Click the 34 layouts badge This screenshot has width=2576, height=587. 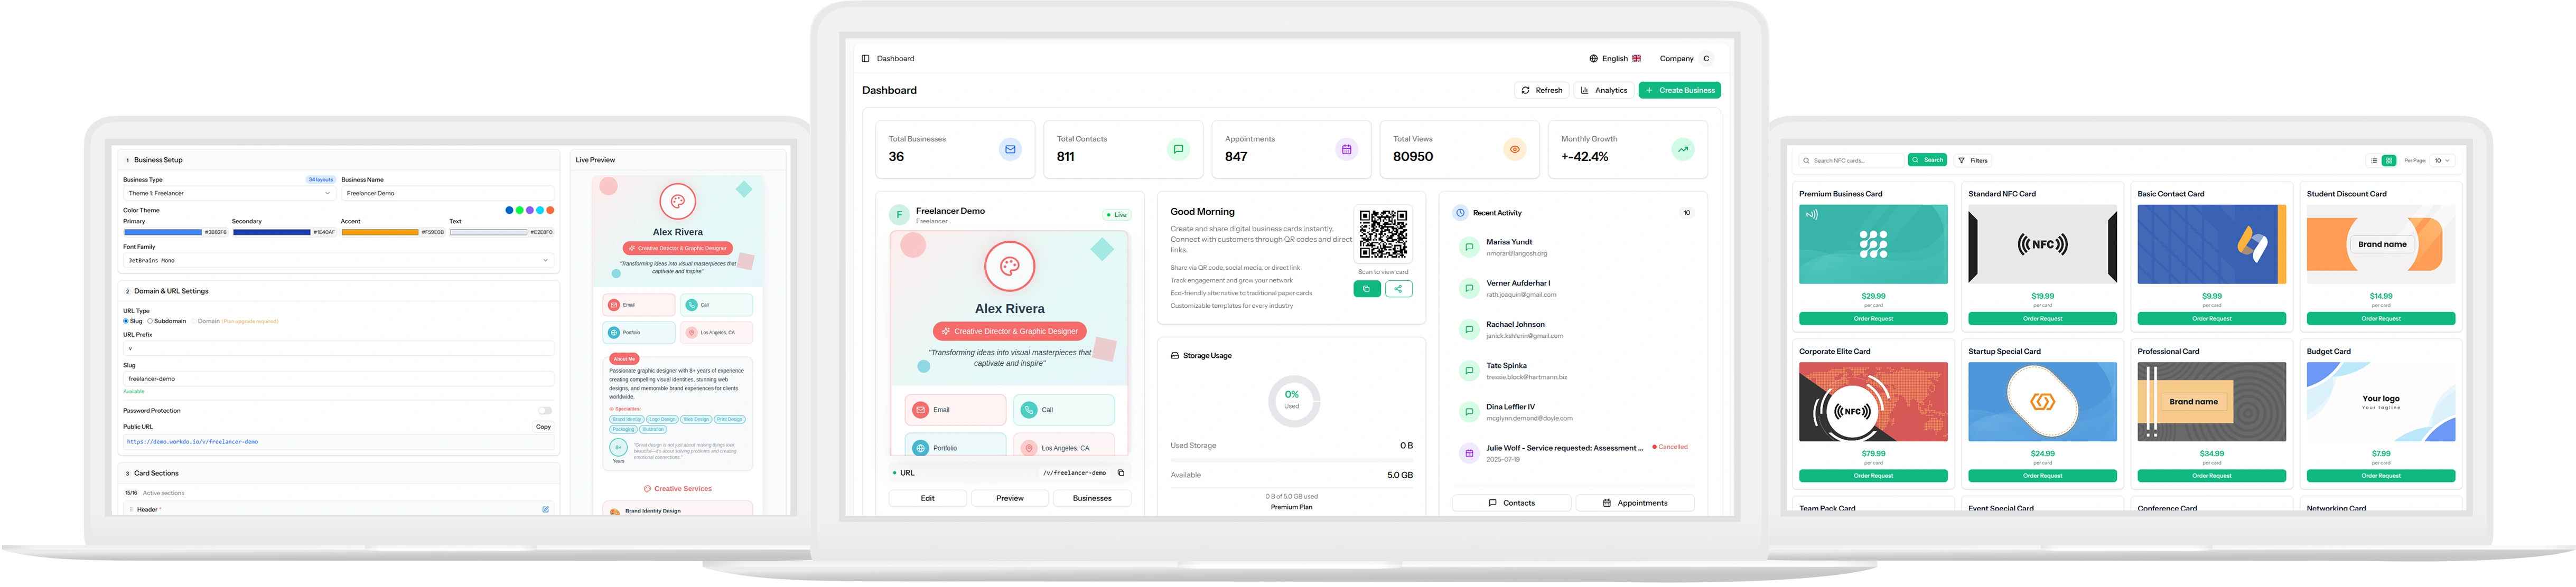tap(320, 180)
